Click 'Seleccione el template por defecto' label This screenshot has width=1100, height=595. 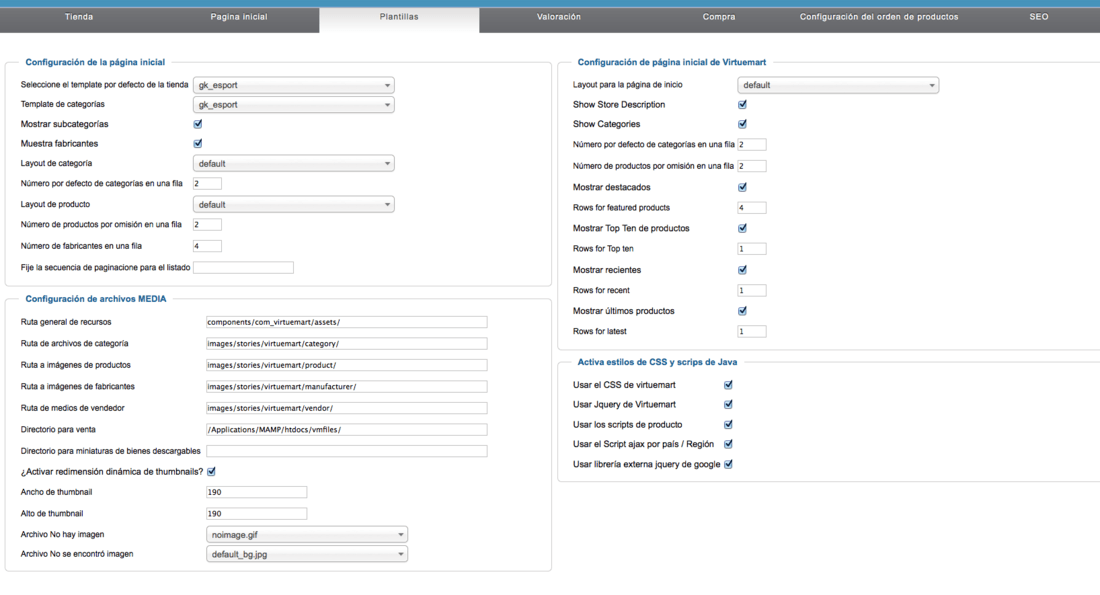coord(105,85)
